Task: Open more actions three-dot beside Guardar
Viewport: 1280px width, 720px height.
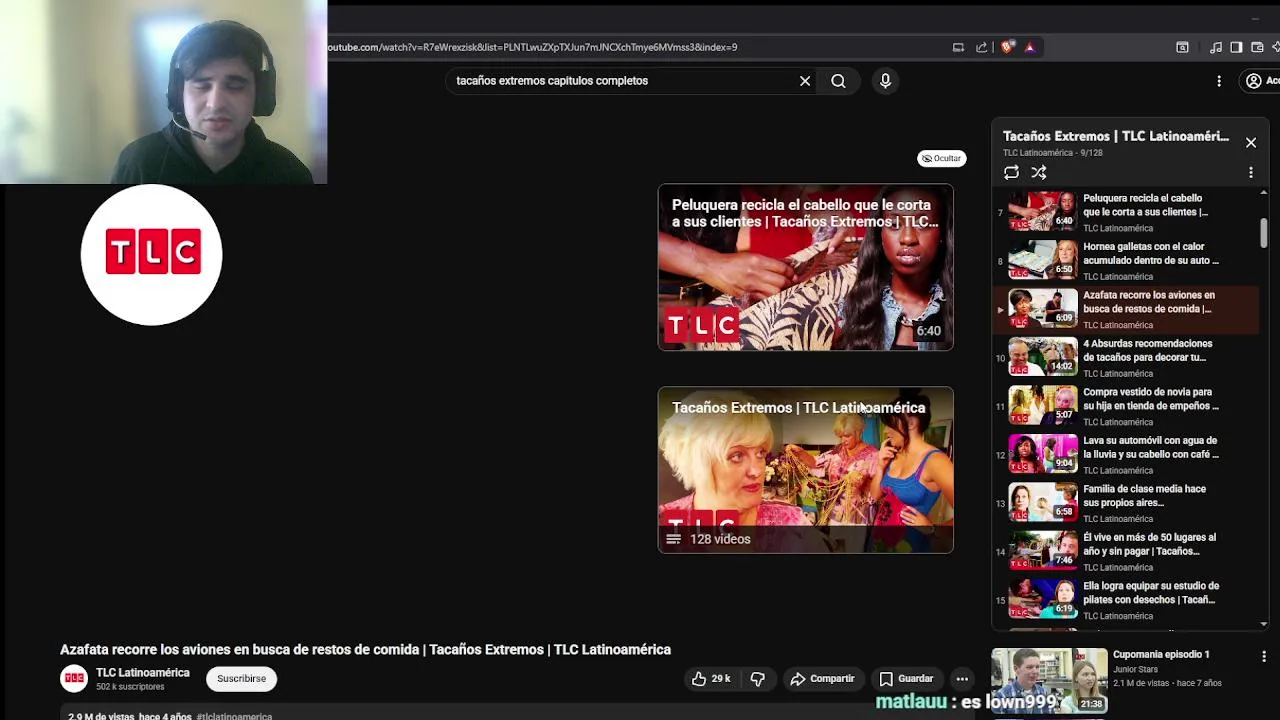Action: pos(962,679)
